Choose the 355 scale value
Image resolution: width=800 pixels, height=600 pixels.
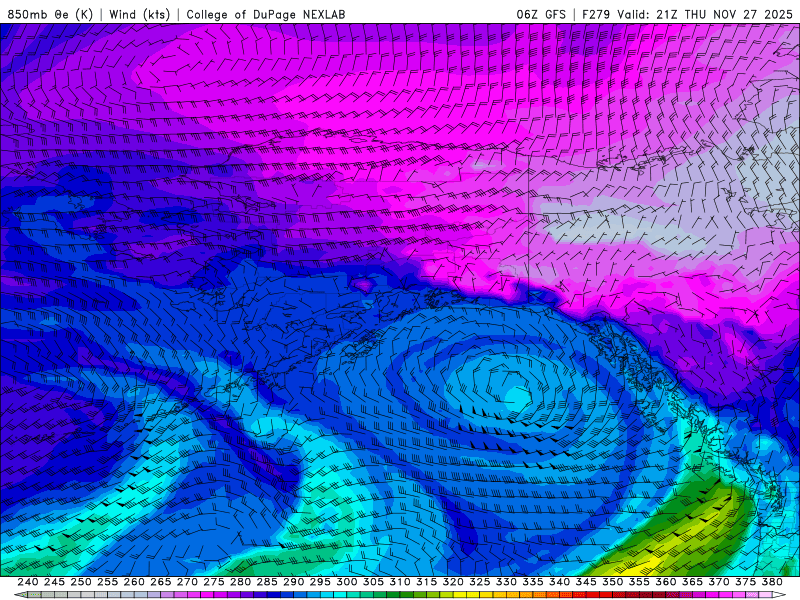(639, 582)
